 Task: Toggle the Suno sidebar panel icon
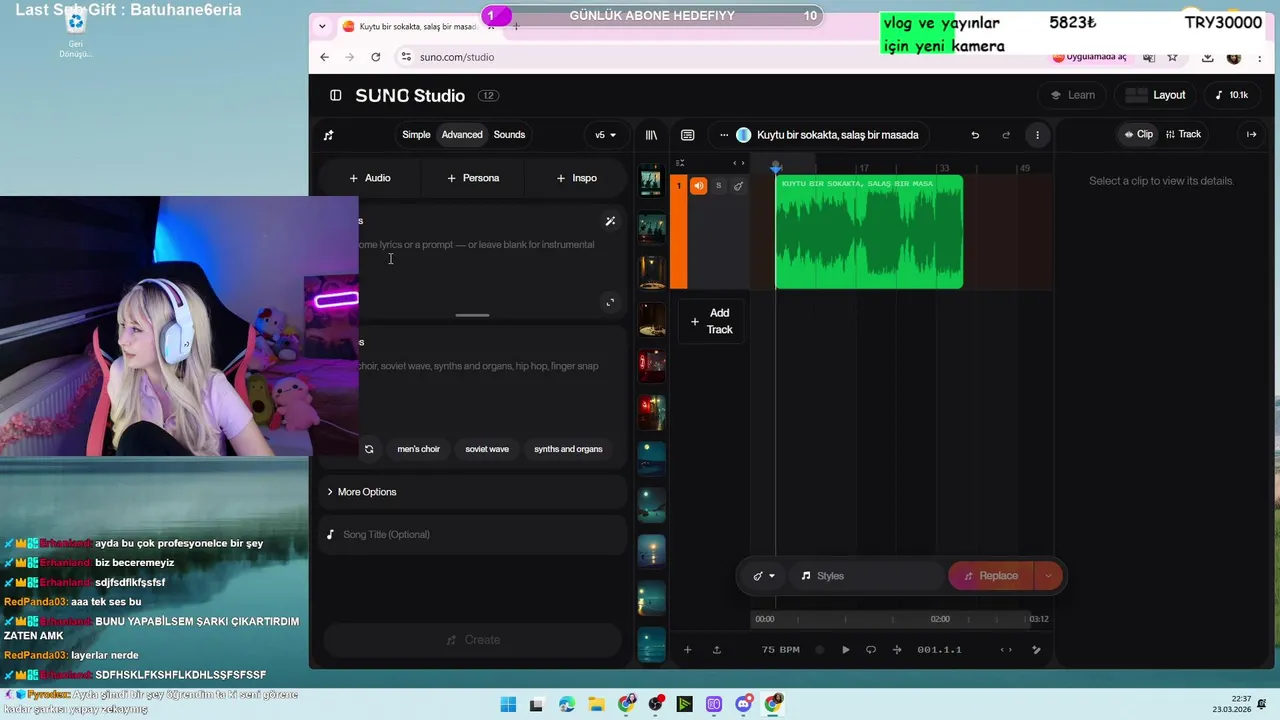coord(336,95)
